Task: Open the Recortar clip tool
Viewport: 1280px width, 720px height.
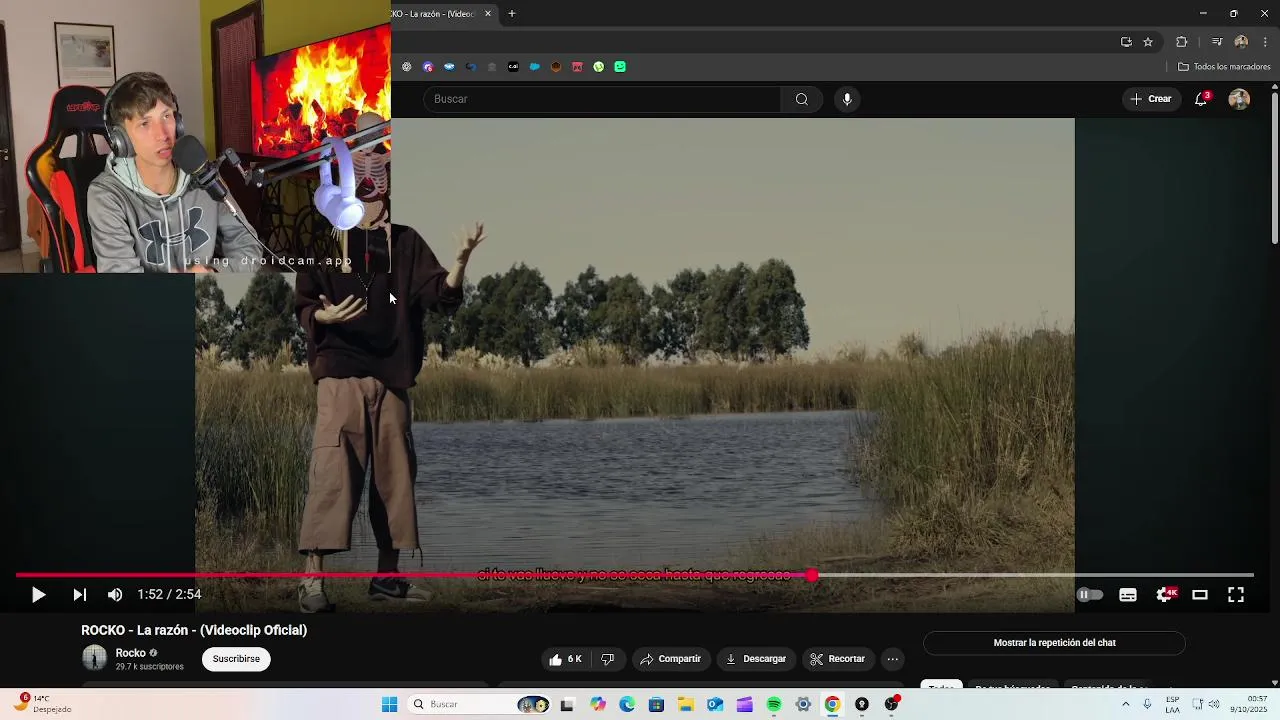Action: click(x=838, y=659)
